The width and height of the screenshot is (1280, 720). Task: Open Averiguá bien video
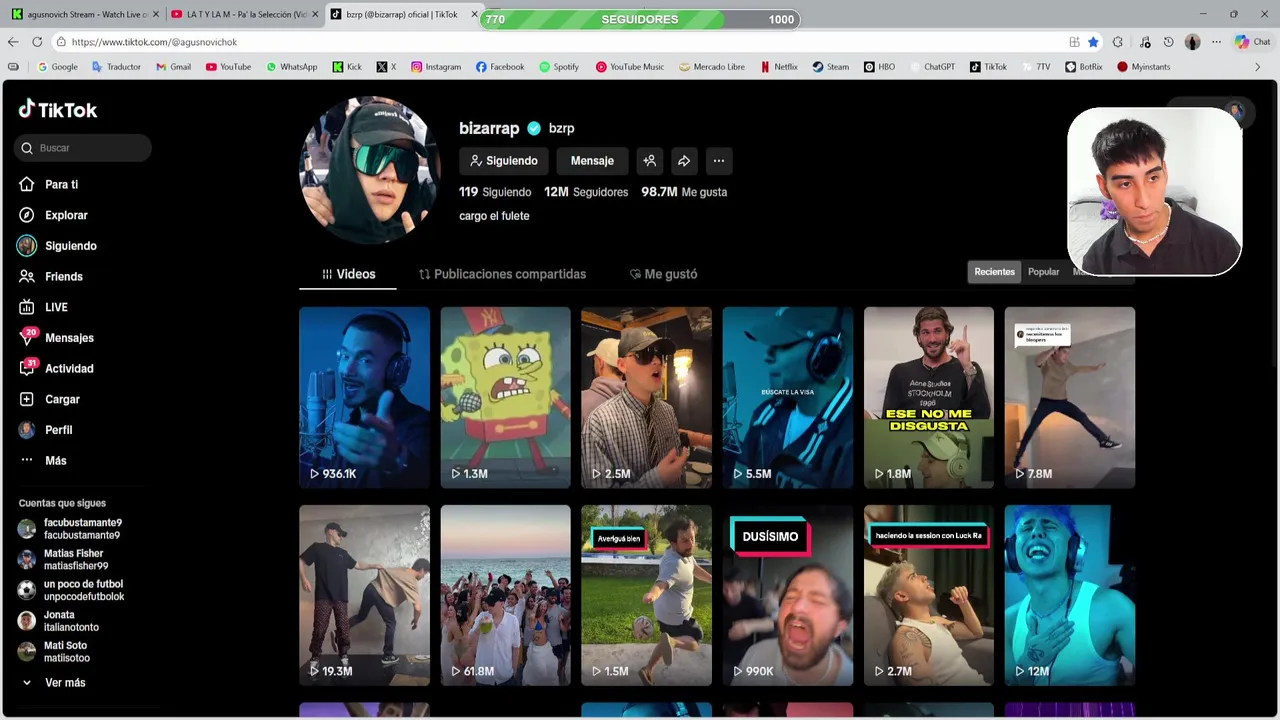pyautogui.click(x=646, y=595)
